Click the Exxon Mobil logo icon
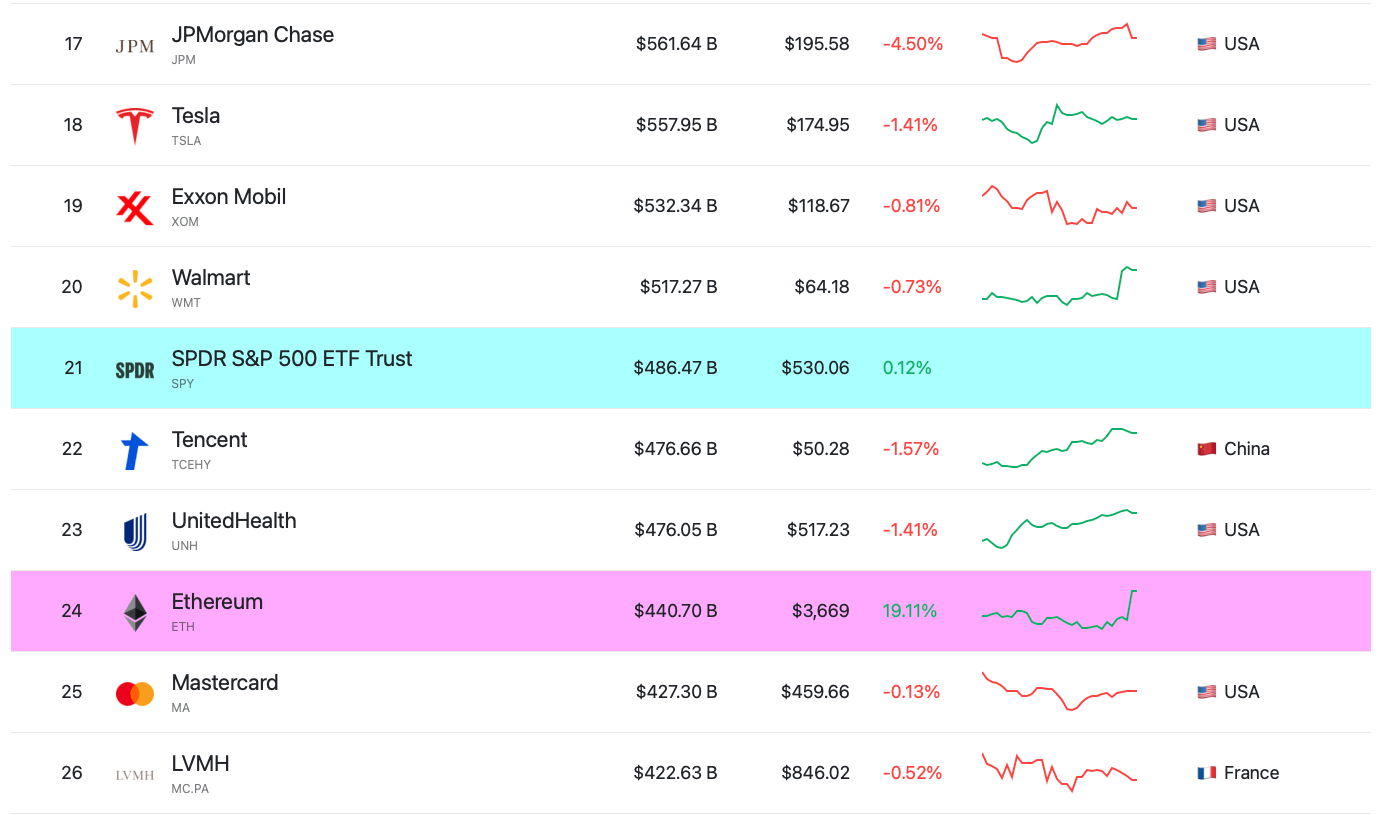Viewport: 1385px width, 815px height. click(134, 207)
